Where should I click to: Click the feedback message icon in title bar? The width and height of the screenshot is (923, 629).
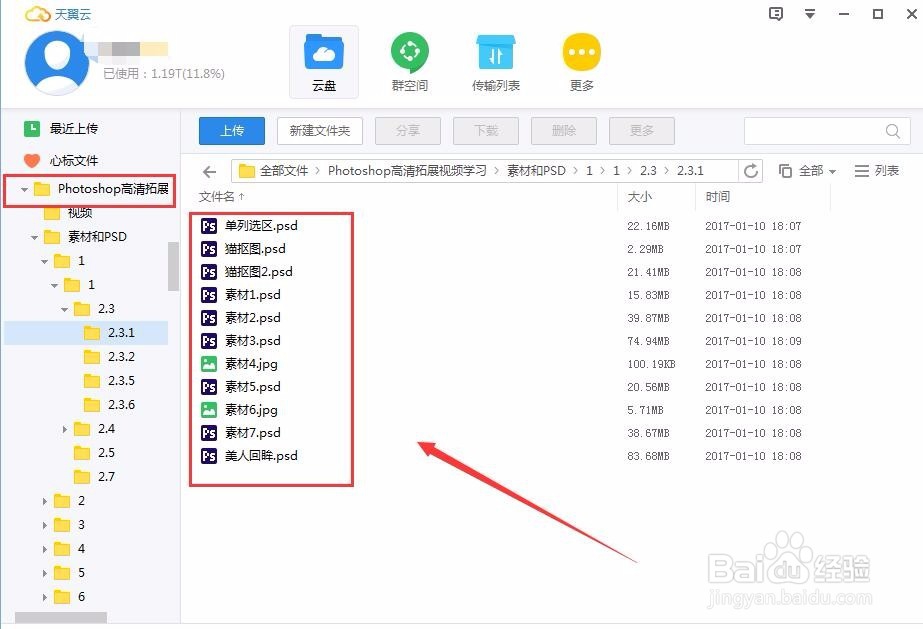coord(775,12)
